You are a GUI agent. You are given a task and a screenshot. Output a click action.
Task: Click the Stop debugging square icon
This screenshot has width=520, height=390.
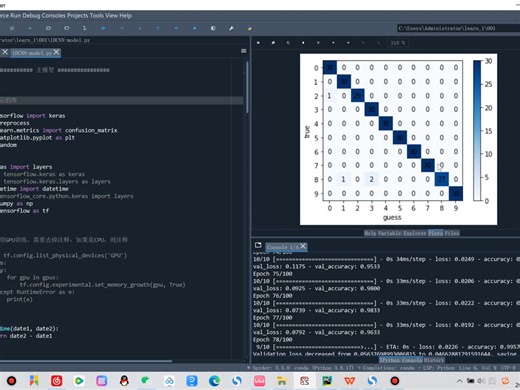click(195, 28)
